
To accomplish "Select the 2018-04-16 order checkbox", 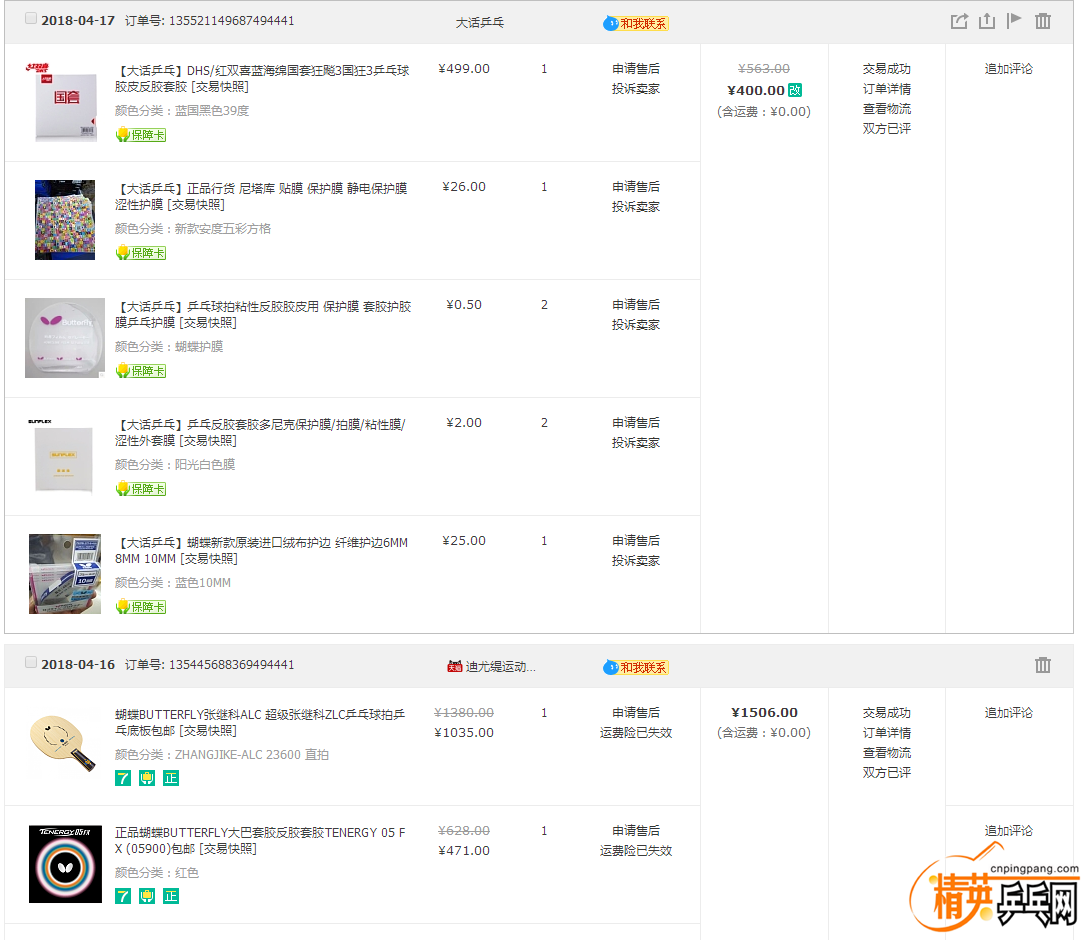I will tap(31, 662).
